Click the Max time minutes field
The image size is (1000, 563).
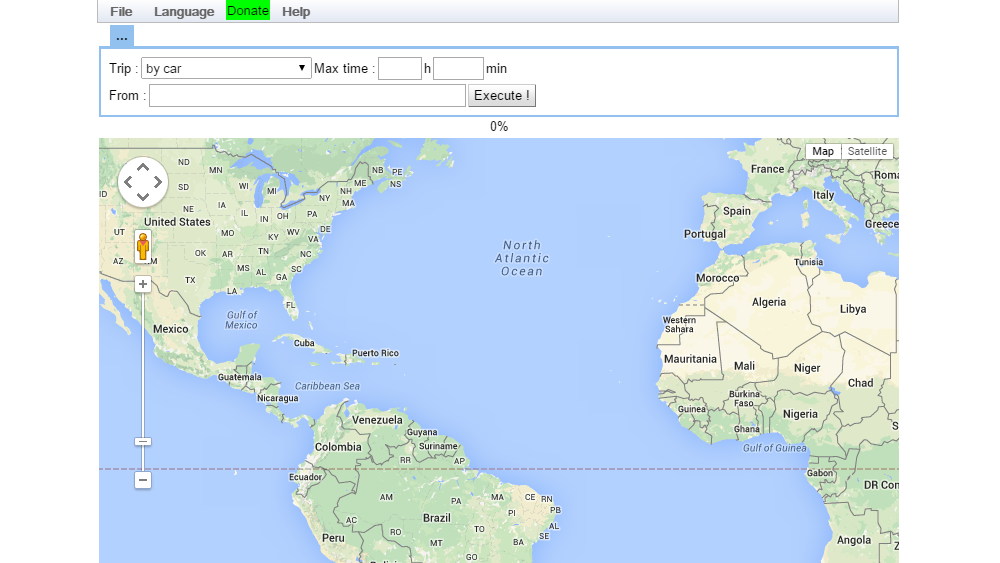[458, 69]
